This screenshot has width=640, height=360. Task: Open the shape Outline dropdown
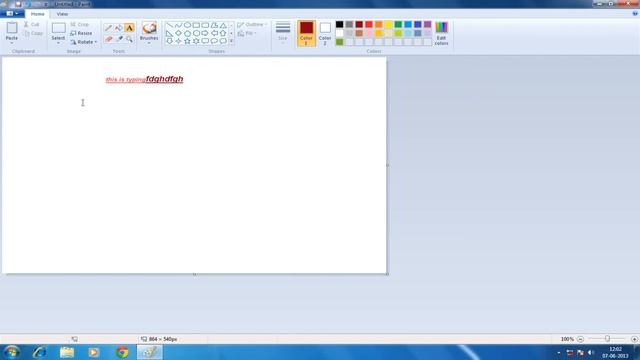click(x=252, y=24)
